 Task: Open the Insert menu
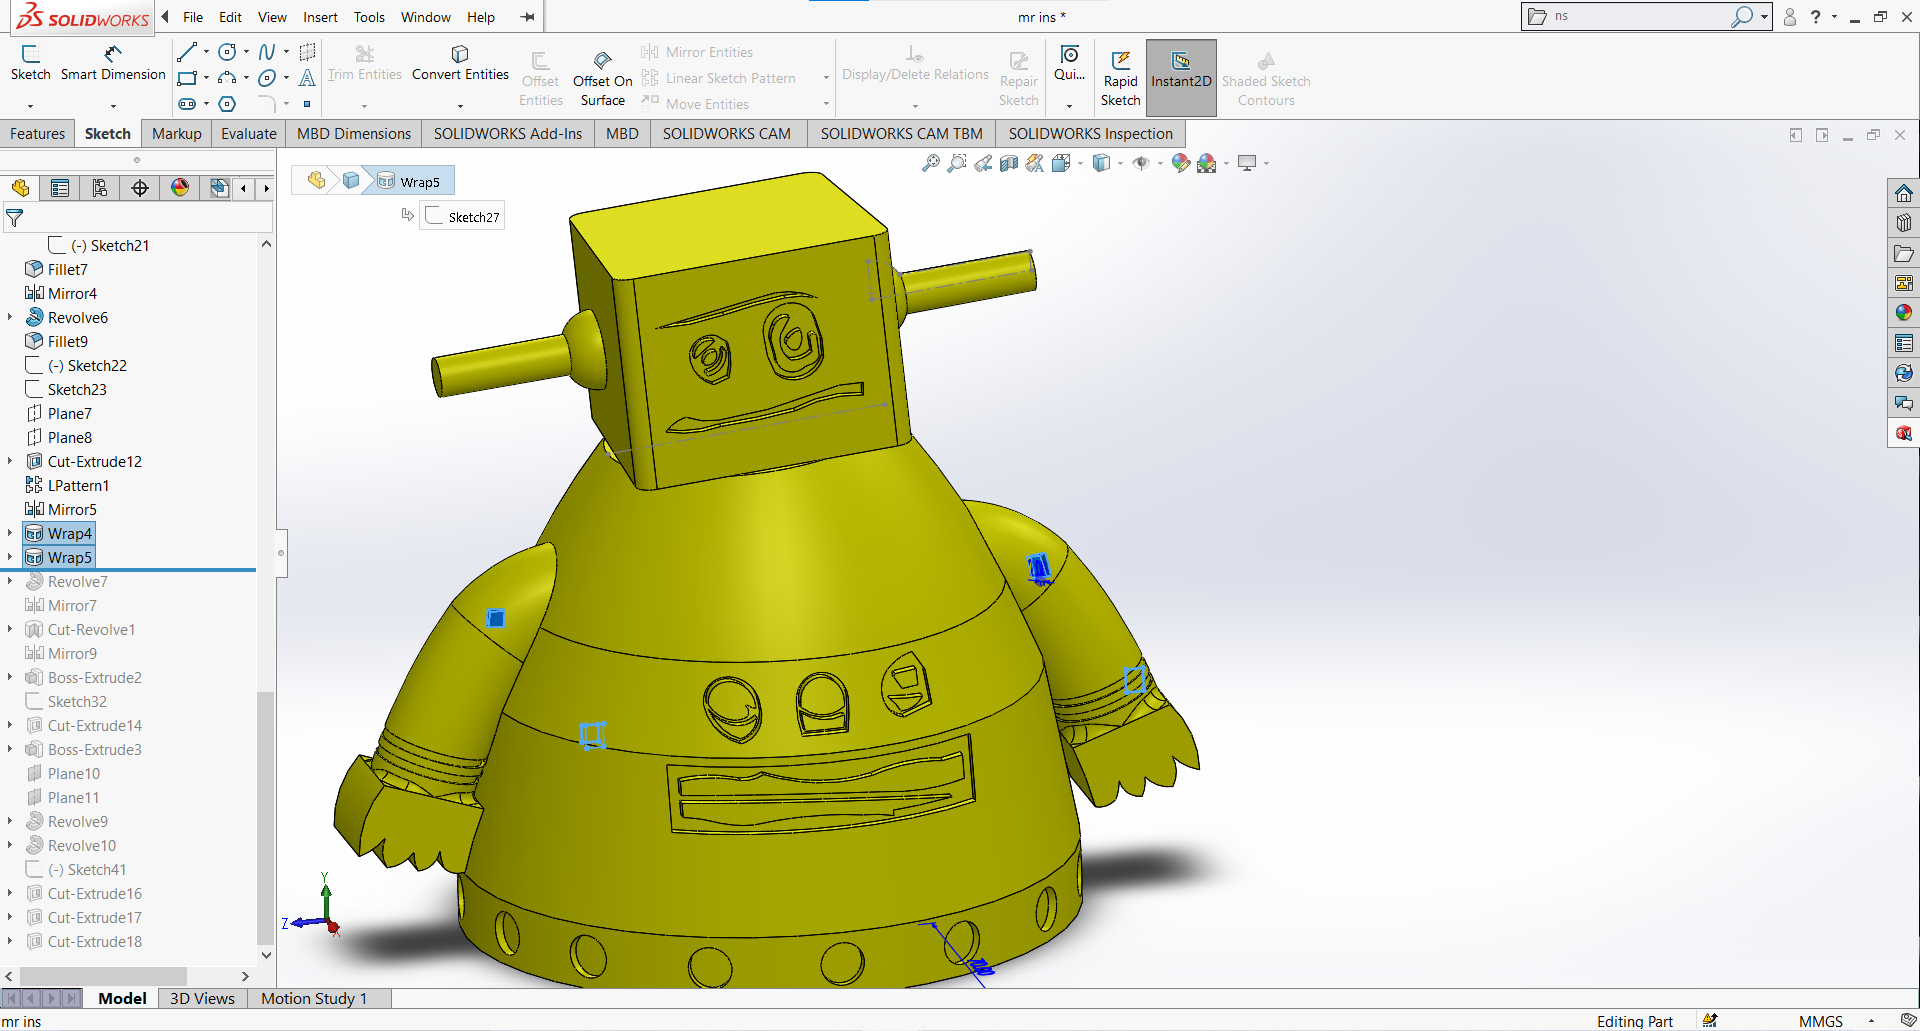(x=320, y=17)
